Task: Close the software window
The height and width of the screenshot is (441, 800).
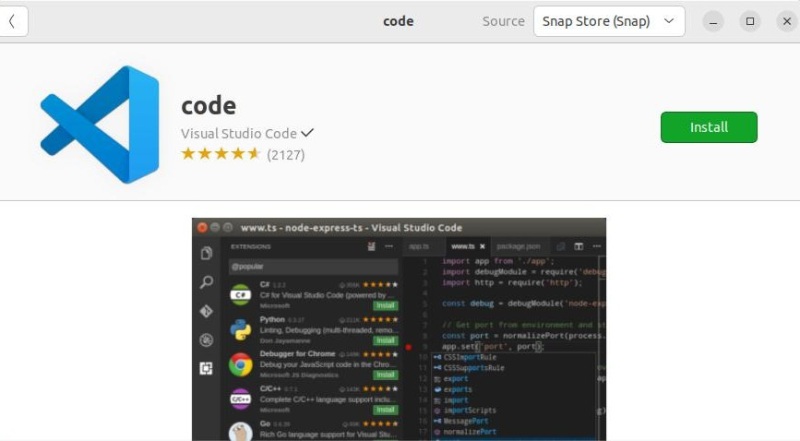Action: tap(787, 21)
